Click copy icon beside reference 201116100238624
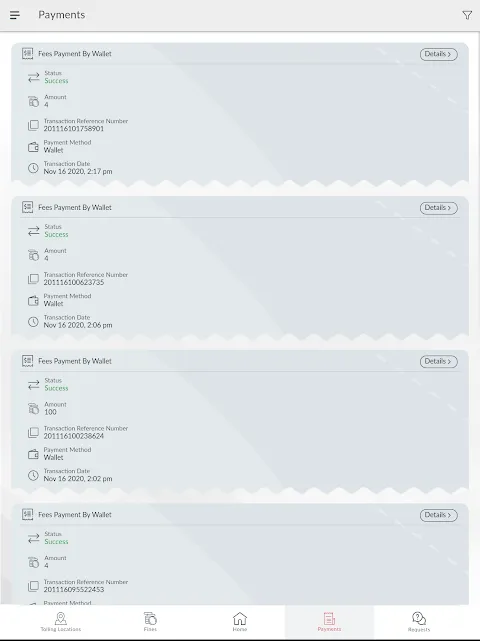 (33, 433)
